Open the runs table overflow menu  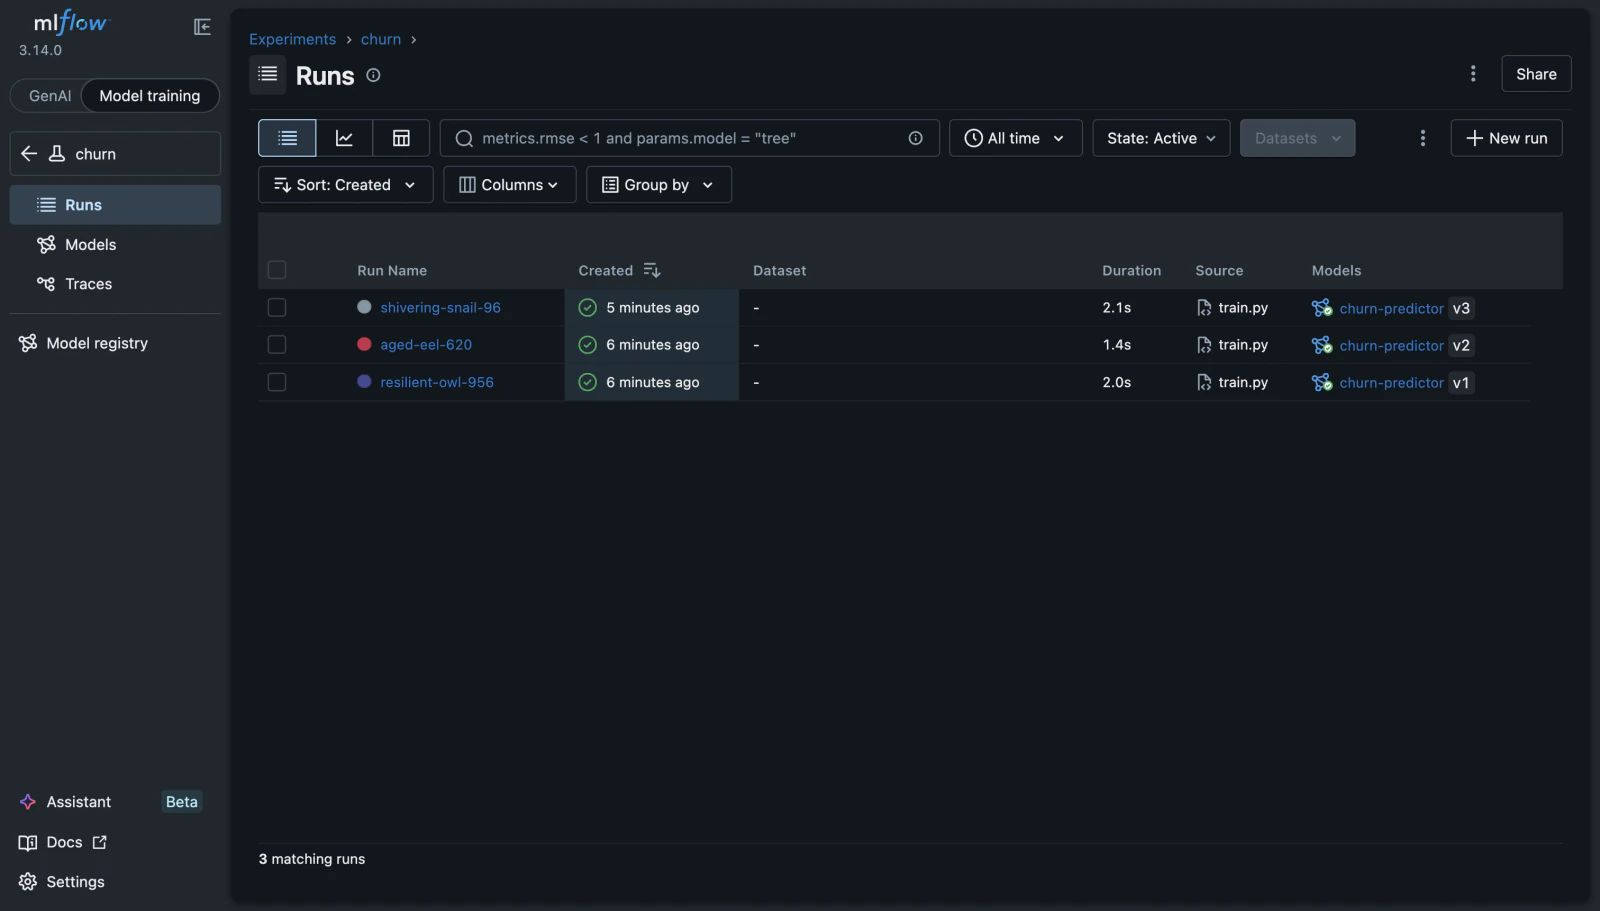[x=1423, y=138]
